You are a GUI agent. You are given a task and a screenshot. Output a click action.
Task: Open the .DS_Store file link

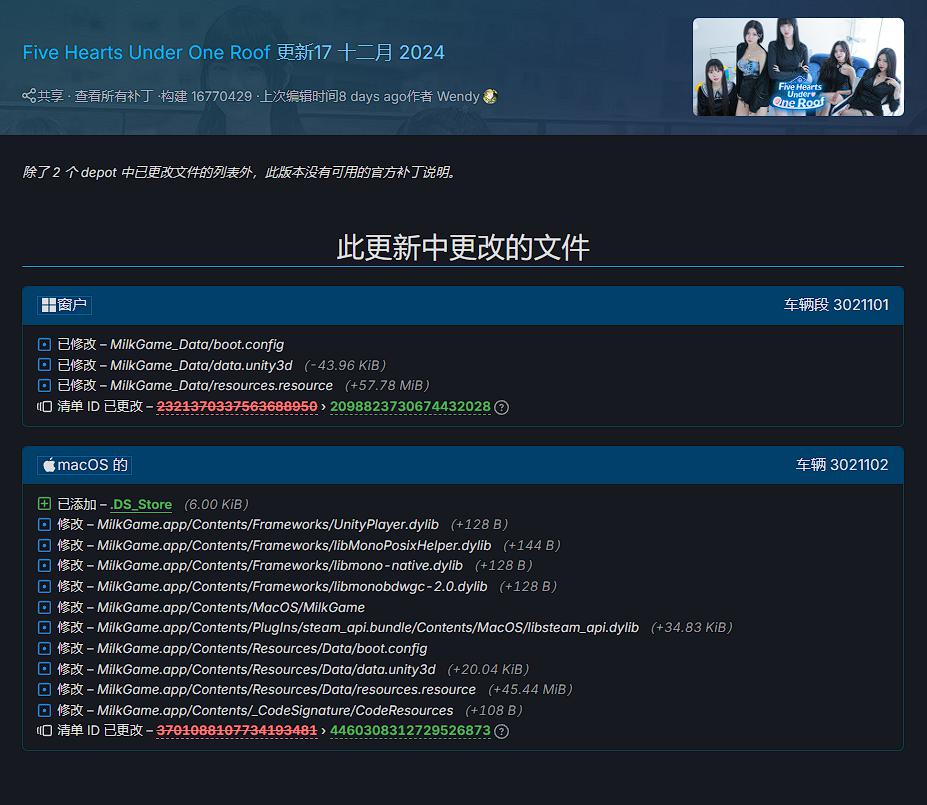pos(141,504)
